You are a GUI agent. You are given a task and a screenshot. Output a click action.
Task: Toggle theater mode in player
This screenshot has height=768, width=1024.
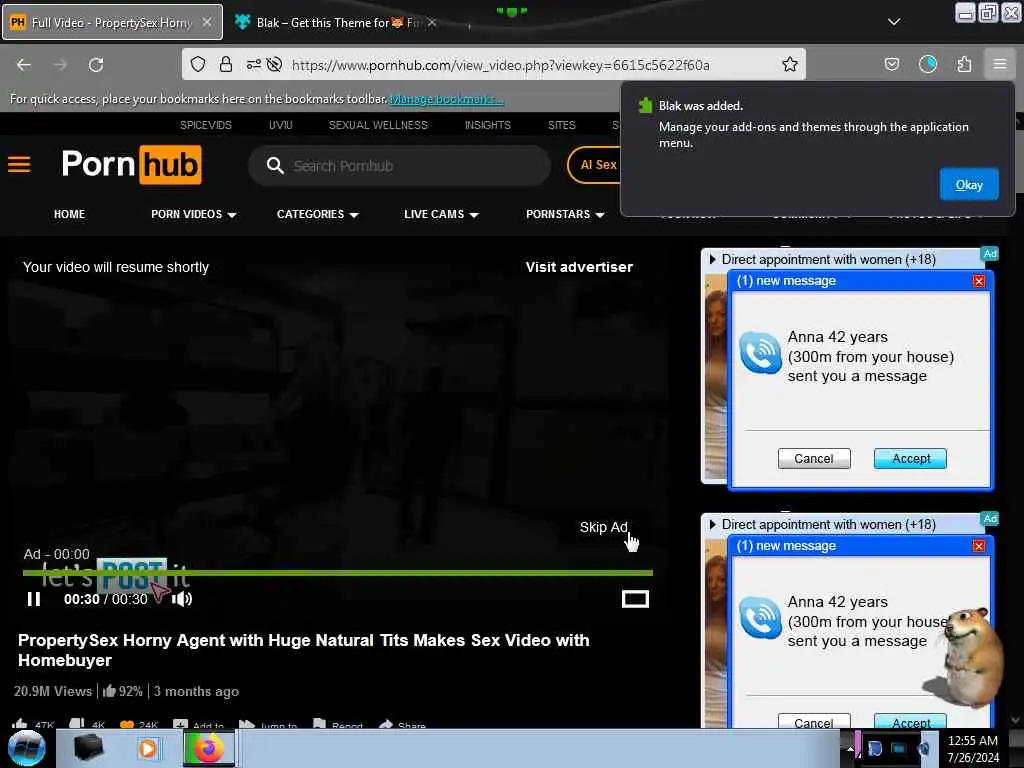point(635,599)
